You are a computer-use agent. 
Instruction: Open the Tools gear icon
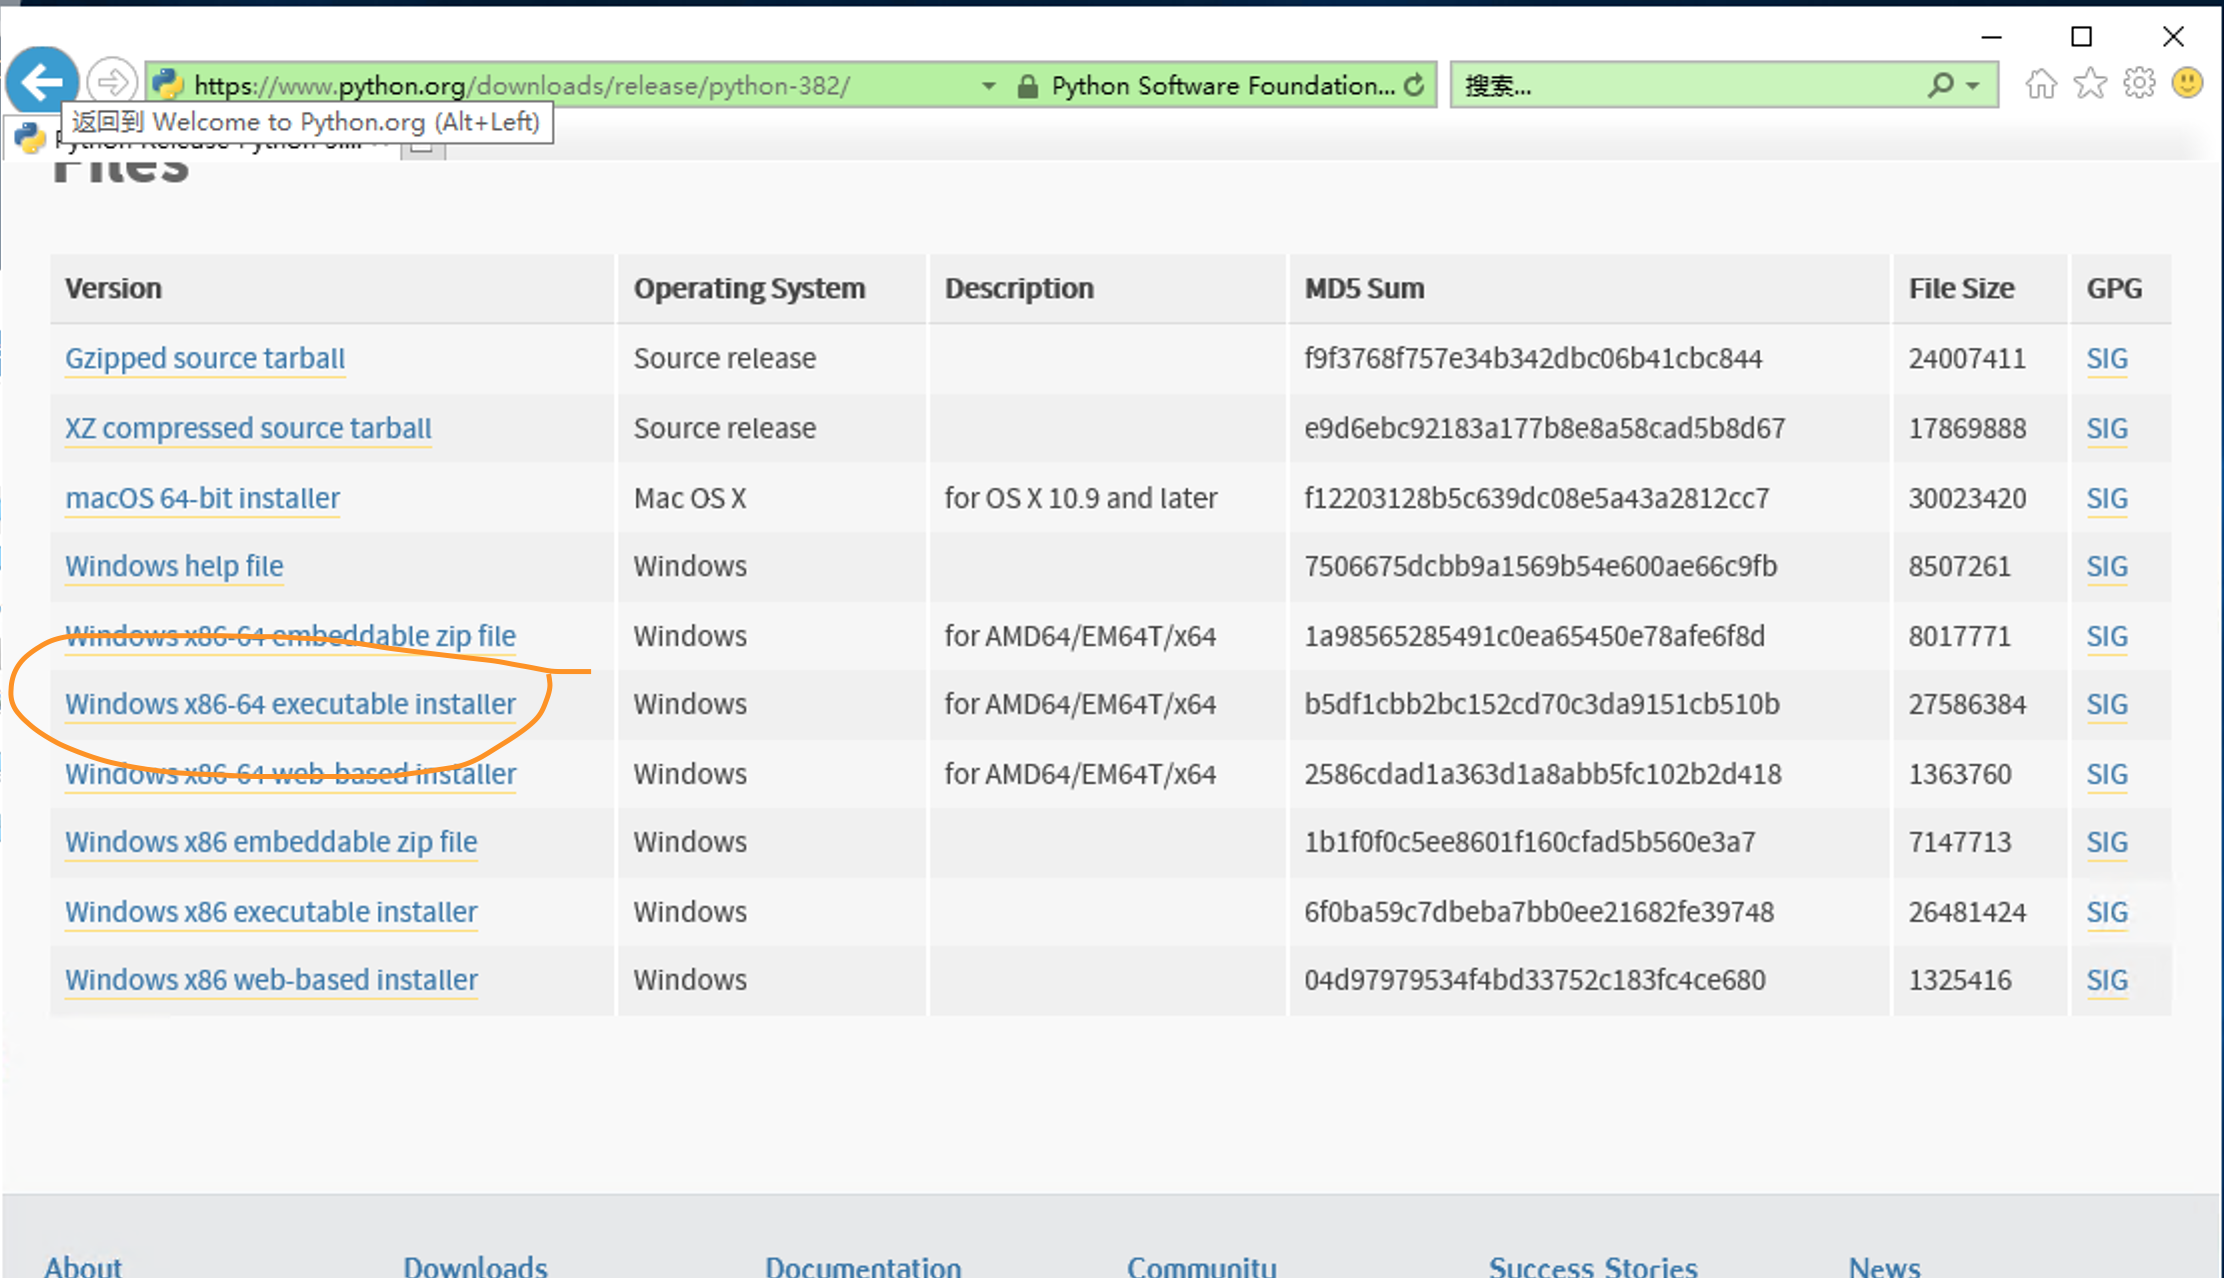(2139, 84)
